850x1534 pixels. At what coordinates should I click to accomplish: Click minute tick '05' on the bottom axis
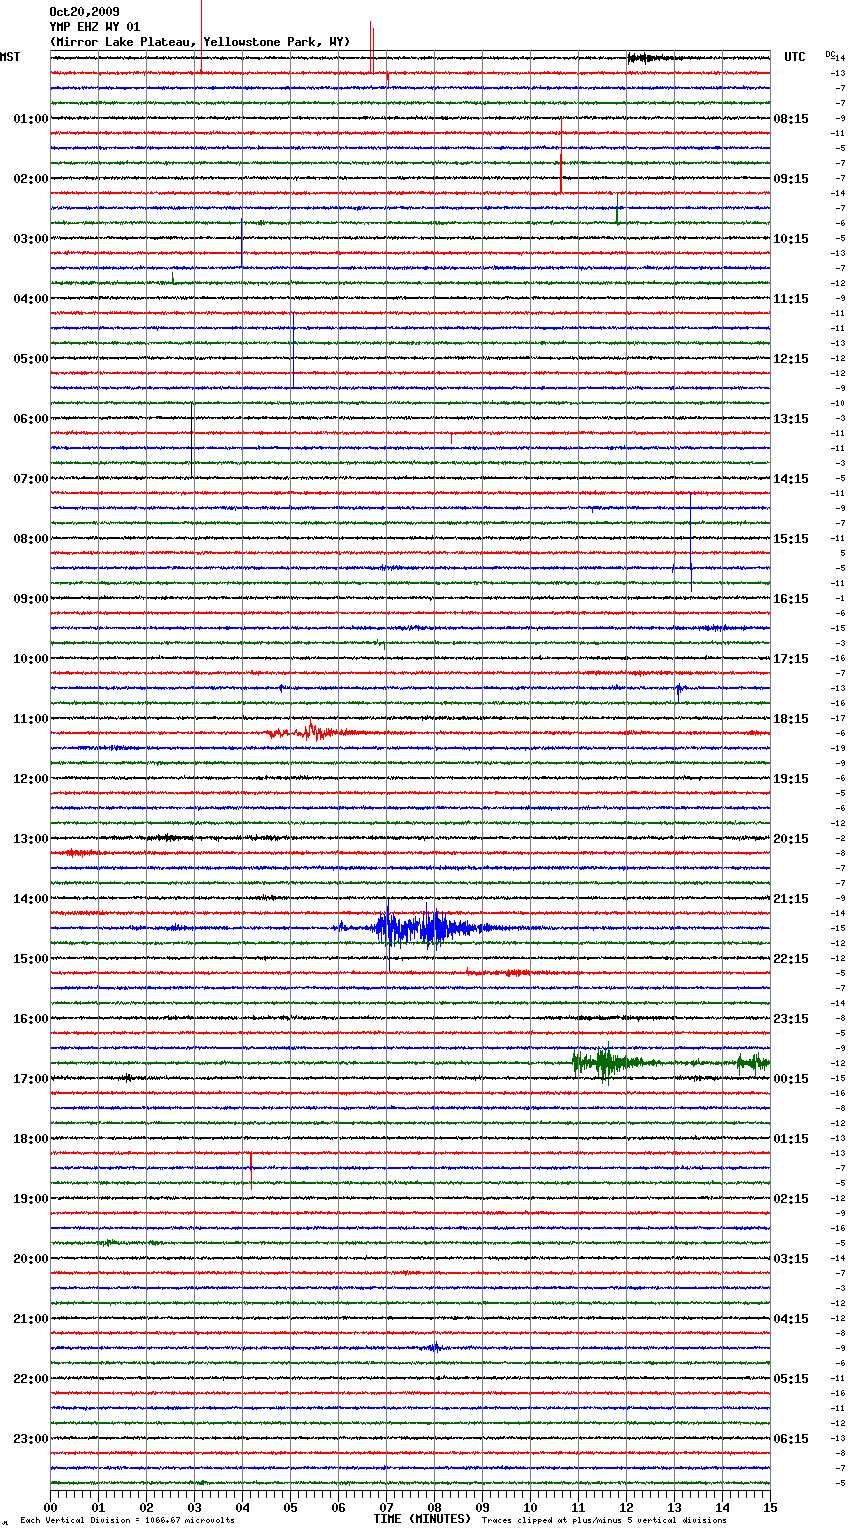[290, 1507]
